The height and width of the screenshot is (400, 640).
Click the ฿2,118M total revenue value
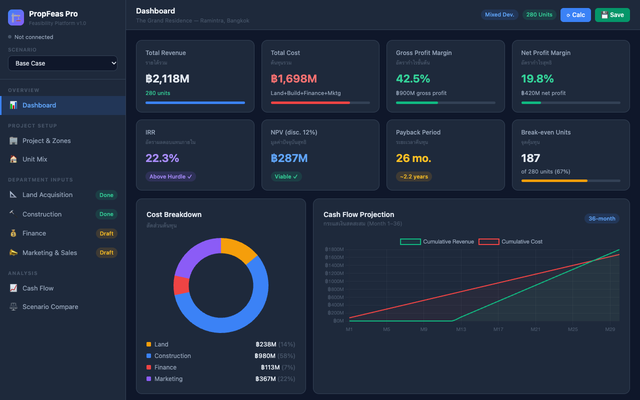coord(167,79)
